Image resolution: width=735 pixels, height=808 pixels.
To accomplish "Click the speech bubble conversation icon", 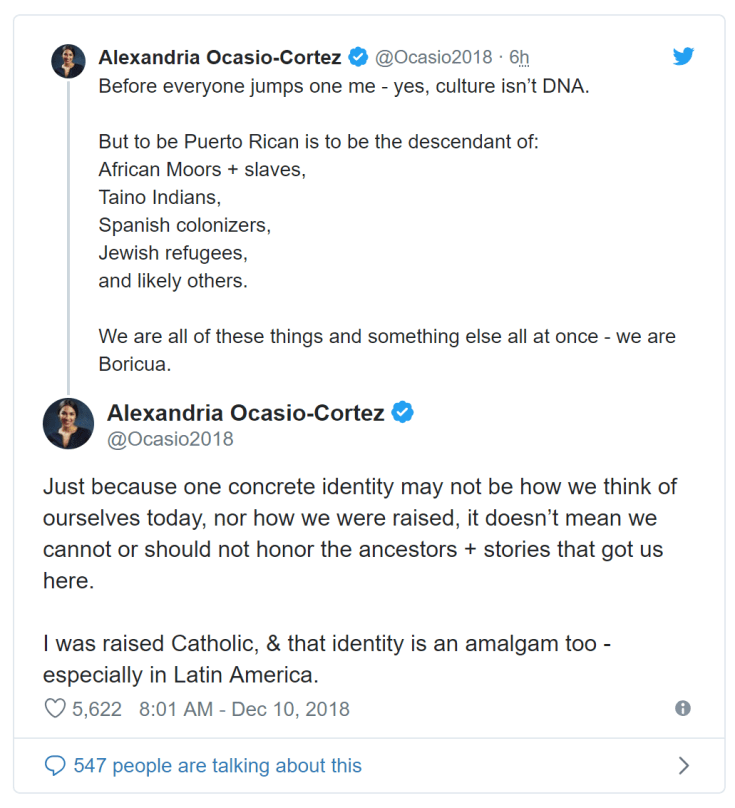I will pos(55,766).
